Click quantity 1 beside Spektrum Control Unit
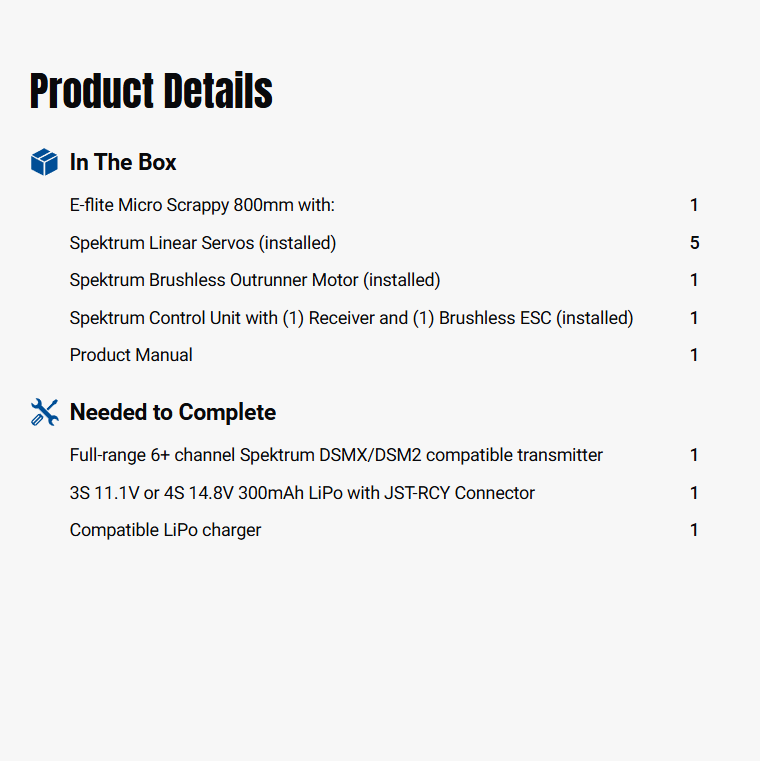760x761 pixels. (x=694, y=318)
